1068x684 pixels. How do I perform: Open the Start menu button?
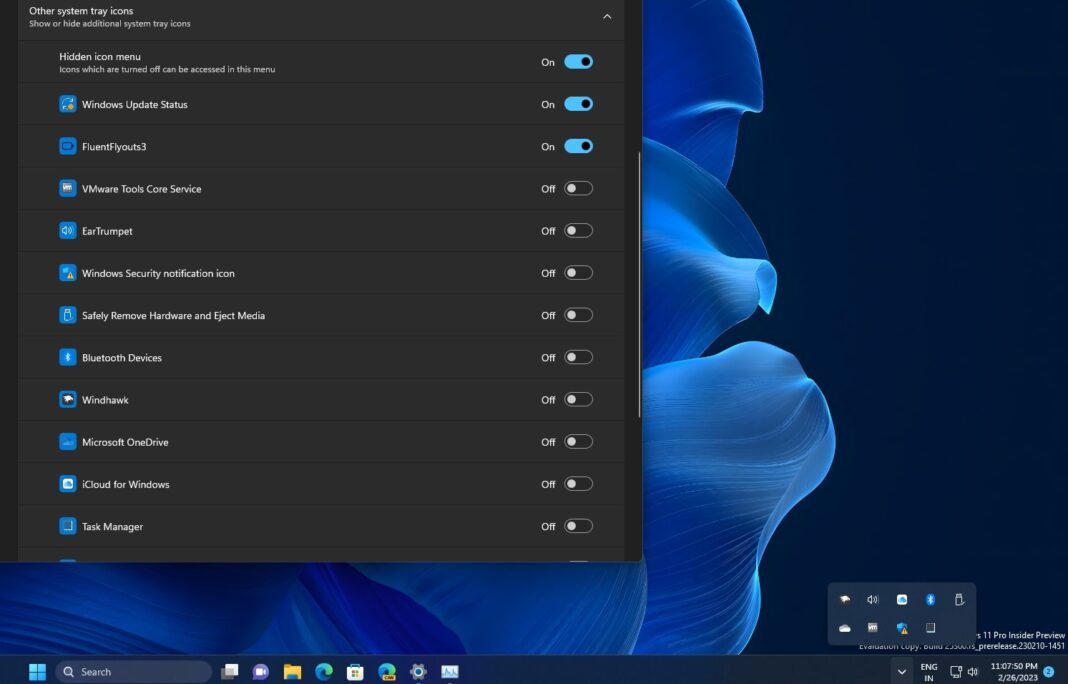[37, 671]
